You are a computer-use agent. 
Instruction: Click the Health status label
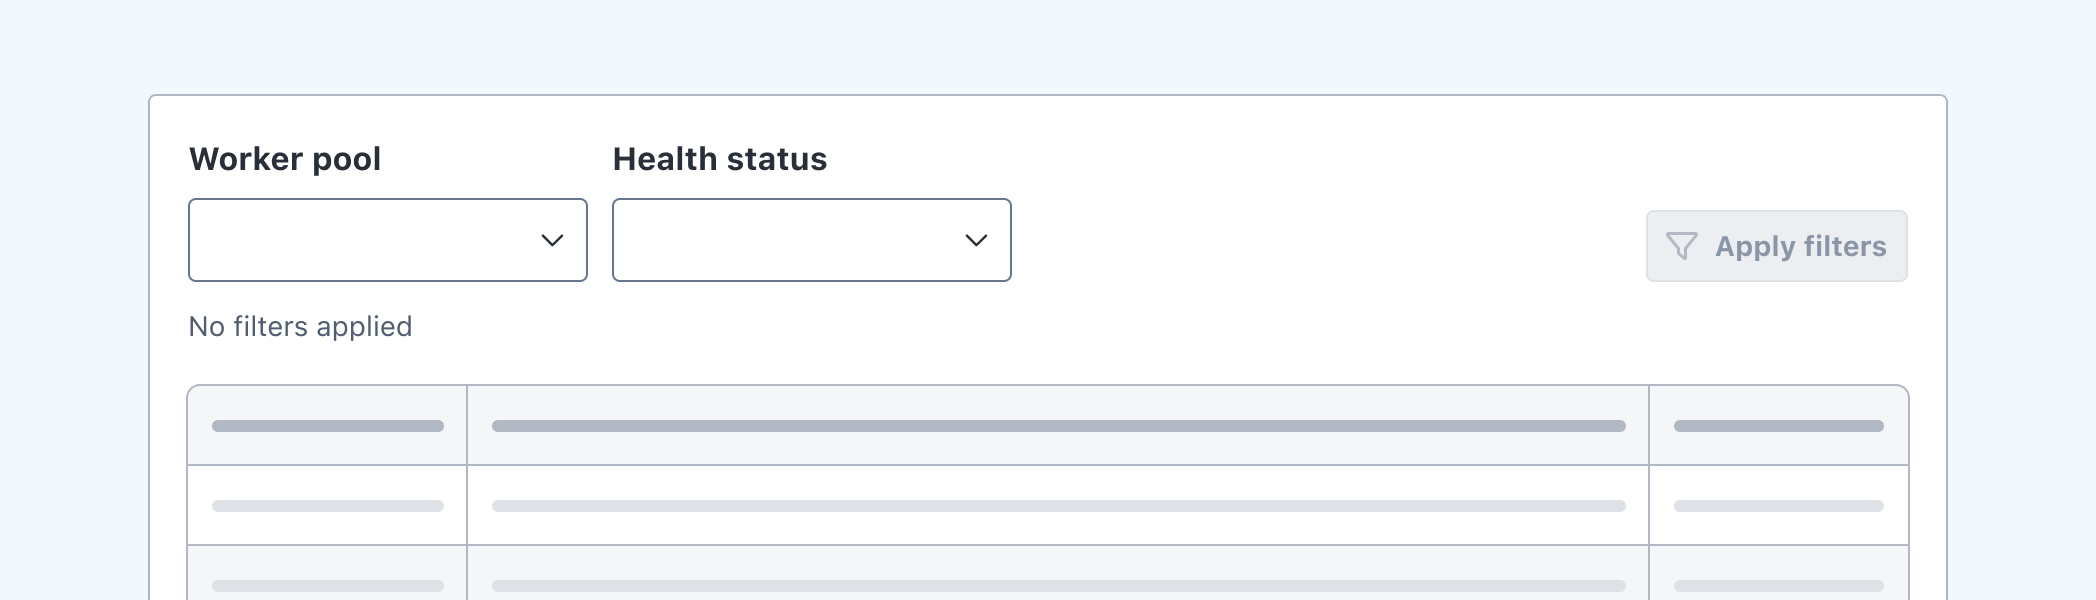[720, 158]
